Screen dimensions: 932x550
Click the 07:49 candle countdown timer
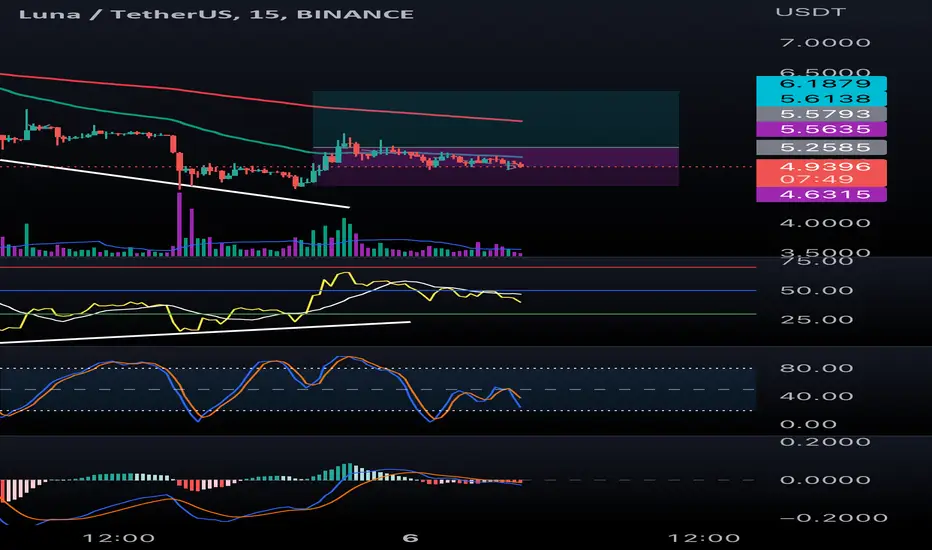817,180
